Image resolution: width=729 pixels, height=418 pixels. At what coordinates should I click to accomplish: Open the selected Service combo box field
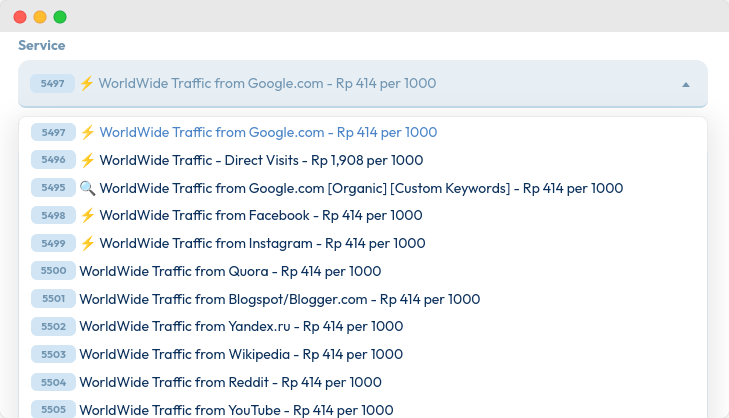[363, 84]
